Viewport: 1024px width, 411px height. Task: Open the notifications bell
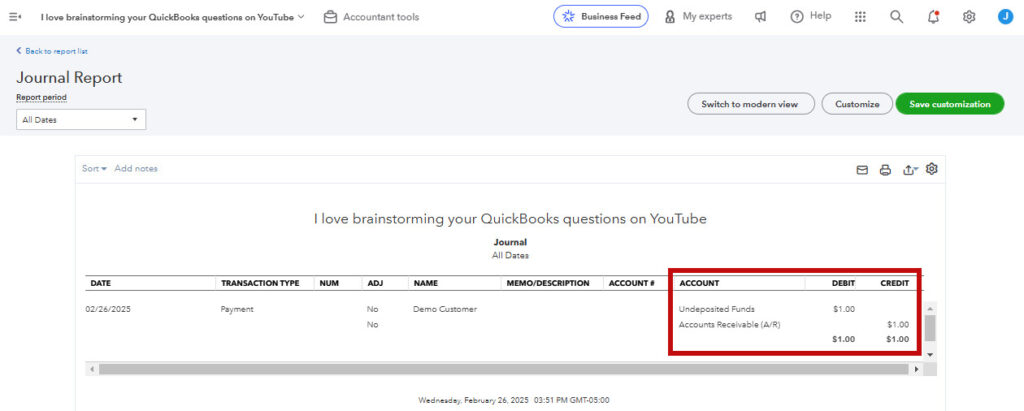(x=933, y=17)
